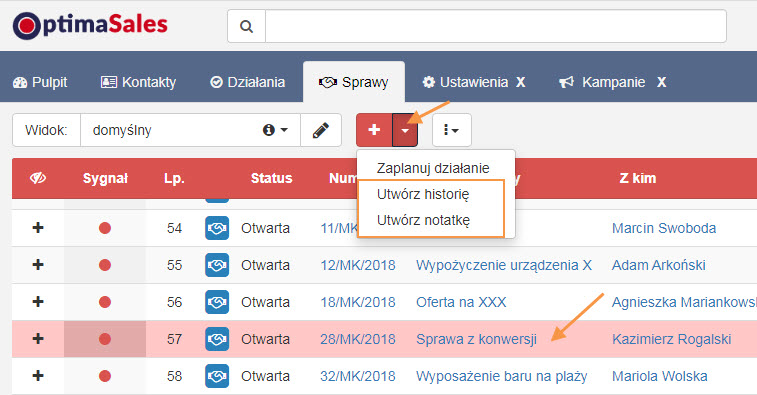
Task: Open the Oferta na XXX case
Action: point(461,302)
